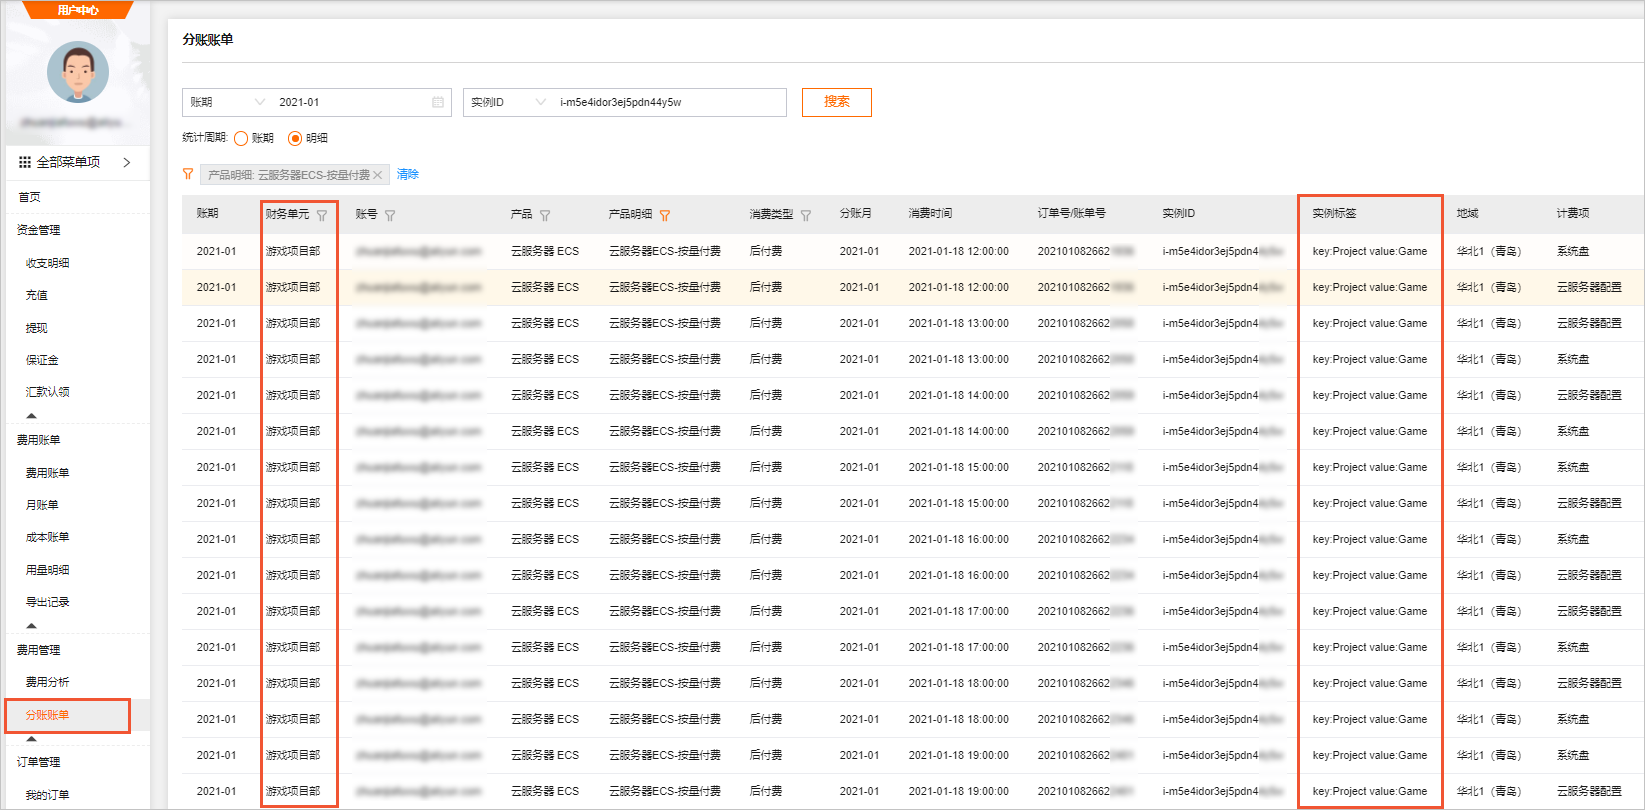Filter the 产品 column via funnel icon
This screenshot has height=810, width=1645.
[x=545, y=215]
